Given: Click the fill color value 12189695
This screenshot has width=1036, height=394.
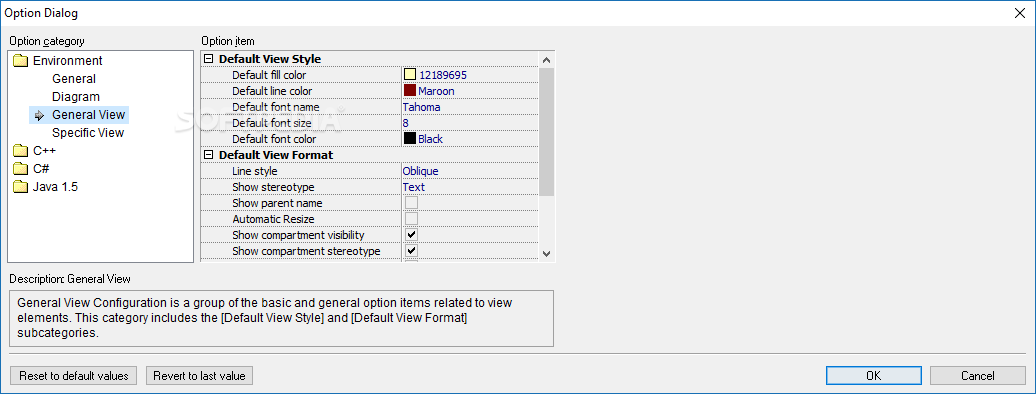Looking at the screenshot, I should [443, 75].
